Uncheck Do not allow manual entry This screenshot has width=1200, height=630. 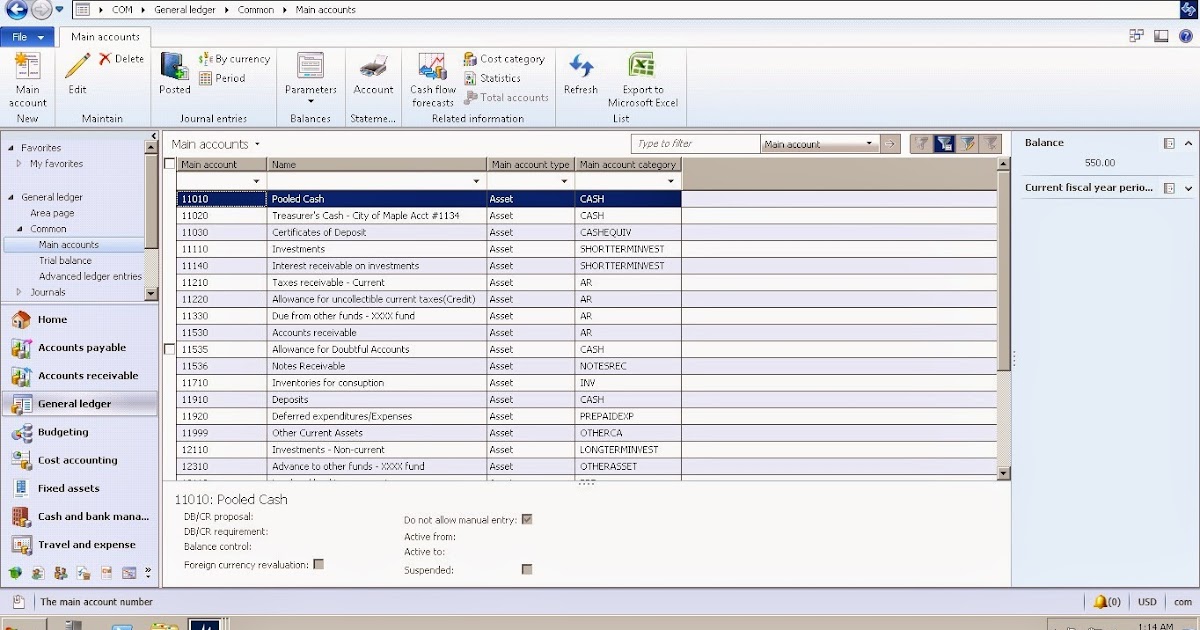click(x=527, y=519)
